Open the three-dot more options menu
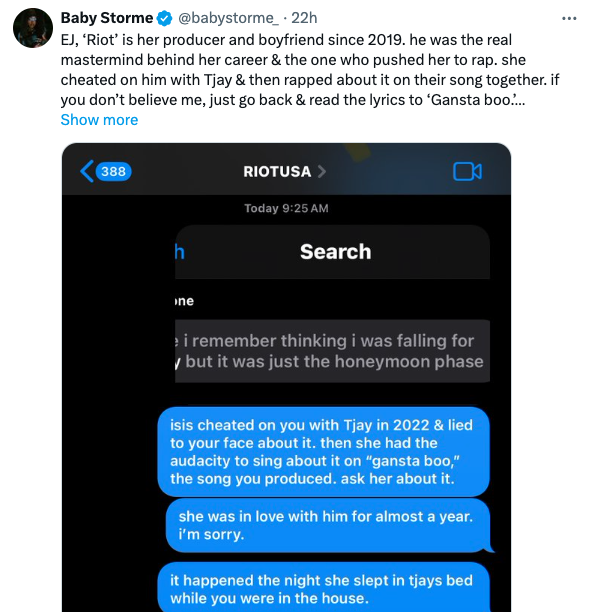Viewport: 590px width, 612px height. click(x=569, y=18)
